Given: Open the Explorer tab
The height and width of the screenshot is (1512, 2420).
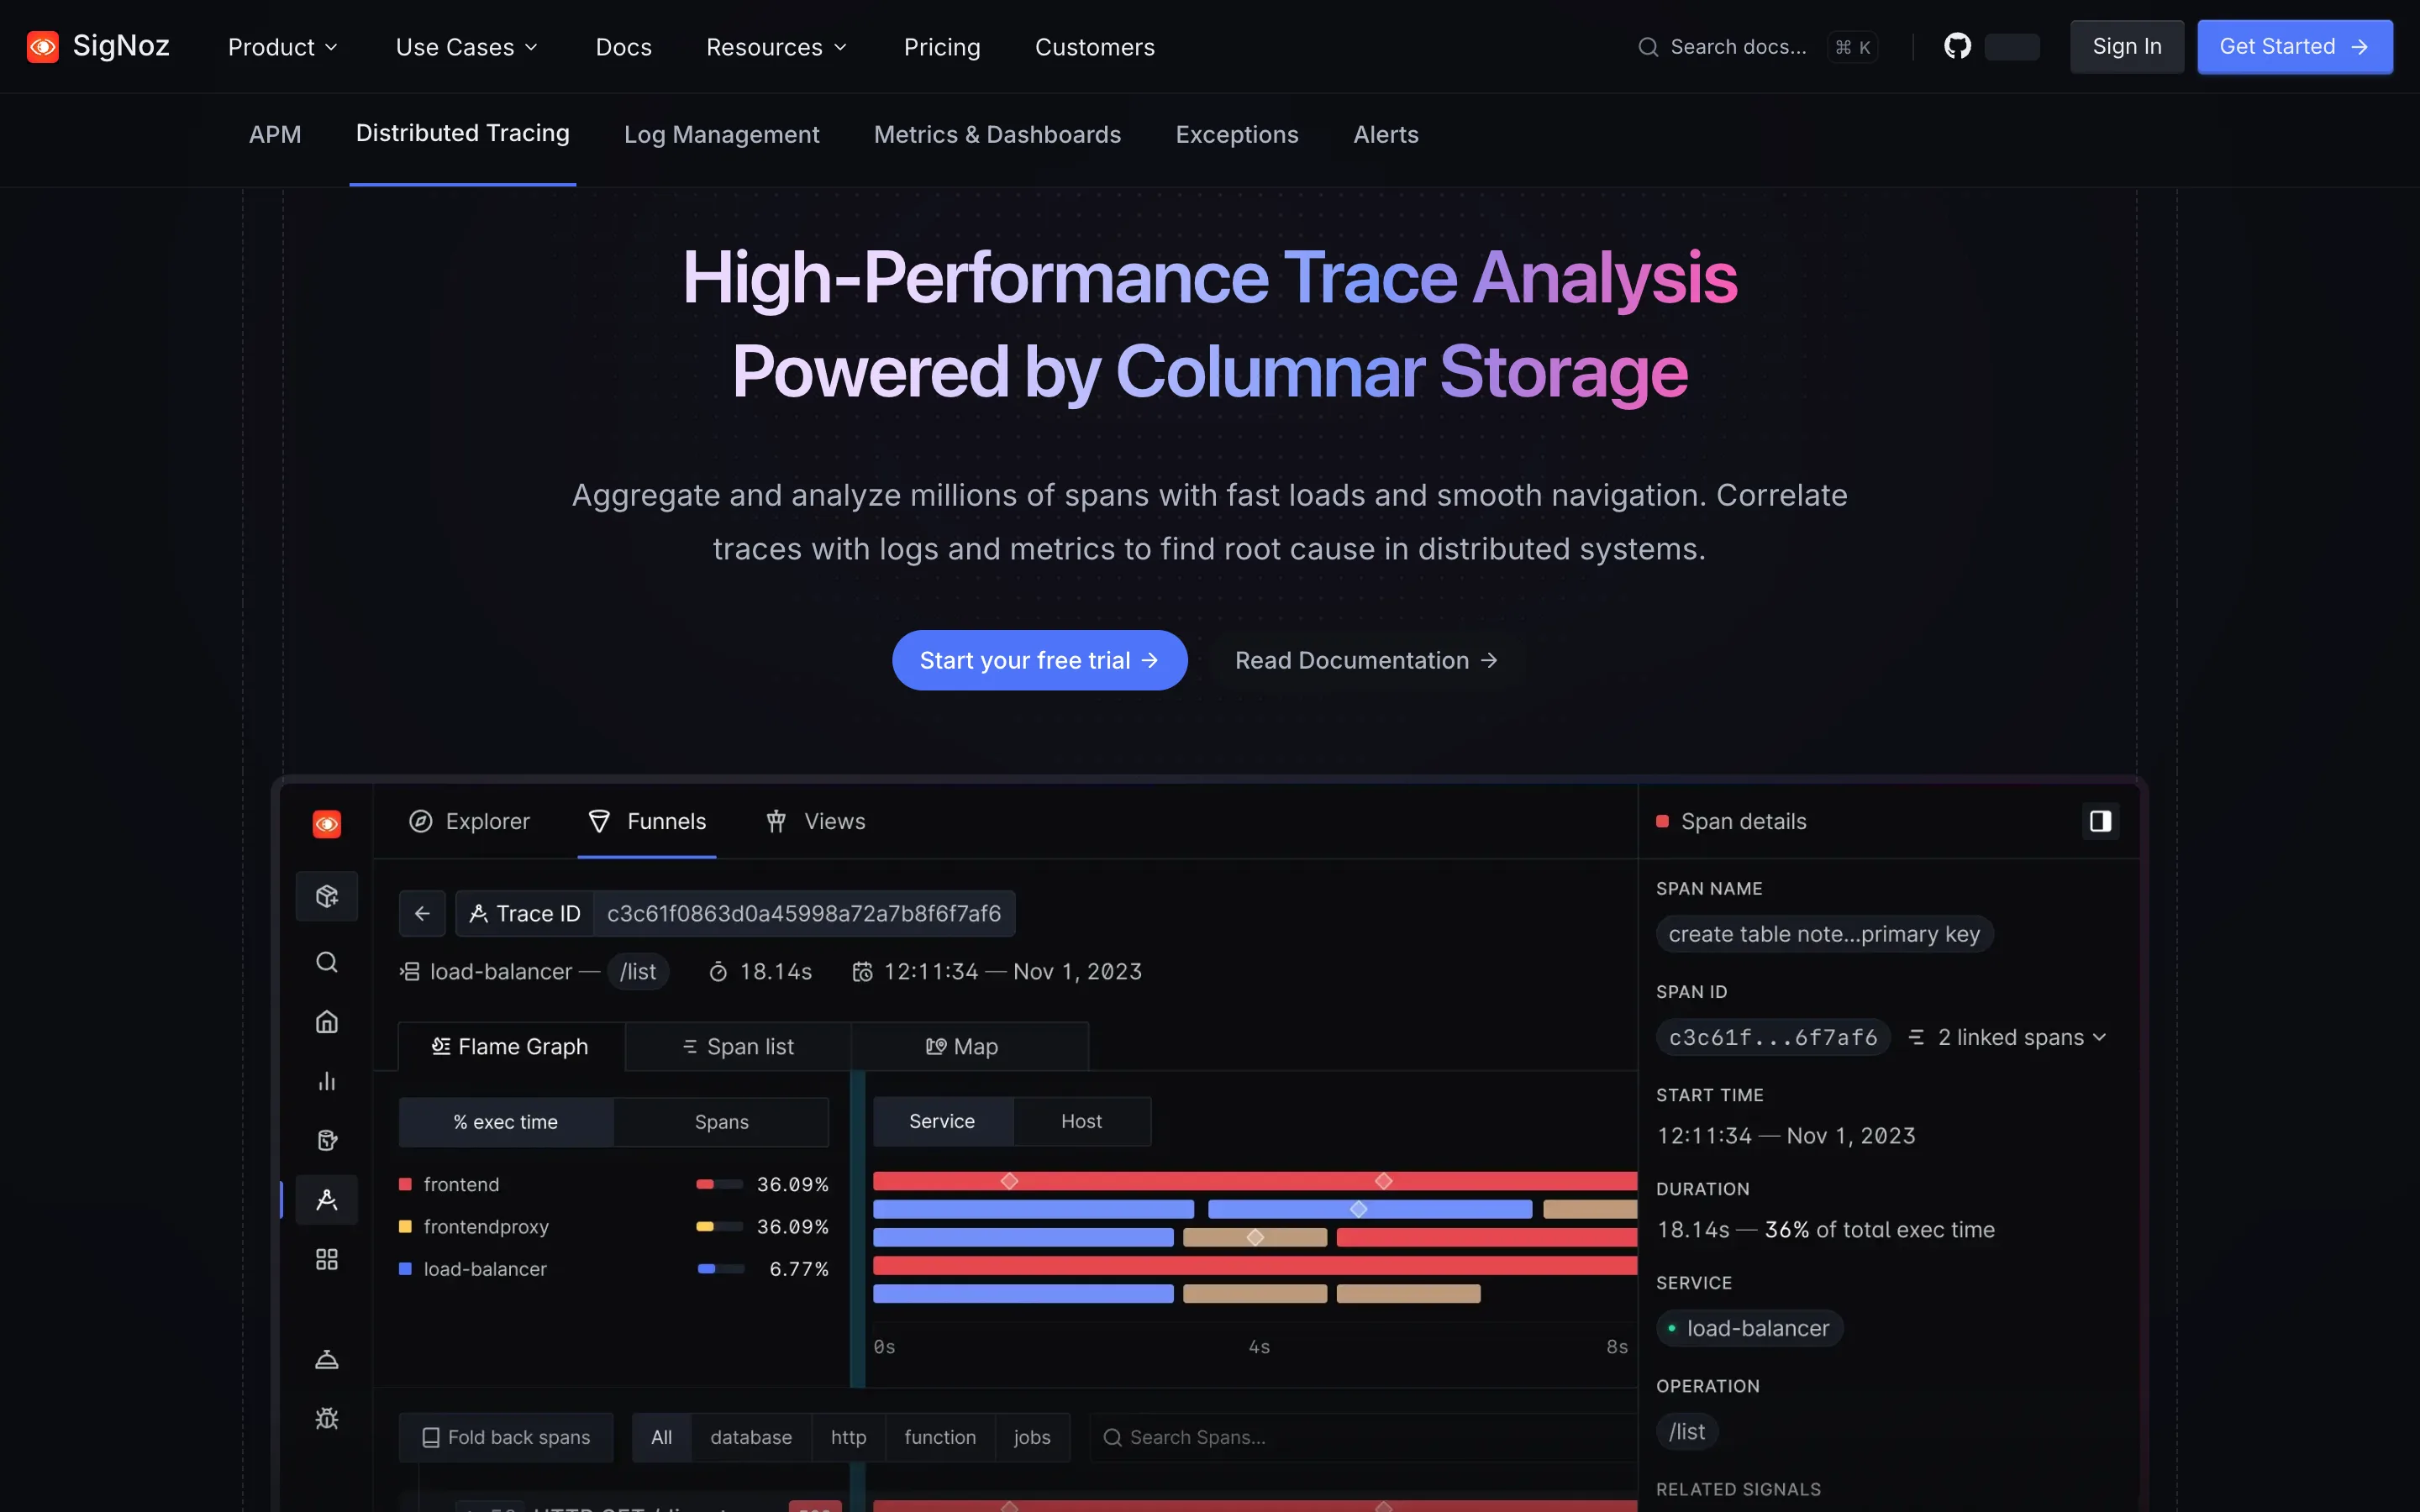Looking at the screenshot, I should coord(469,821).
